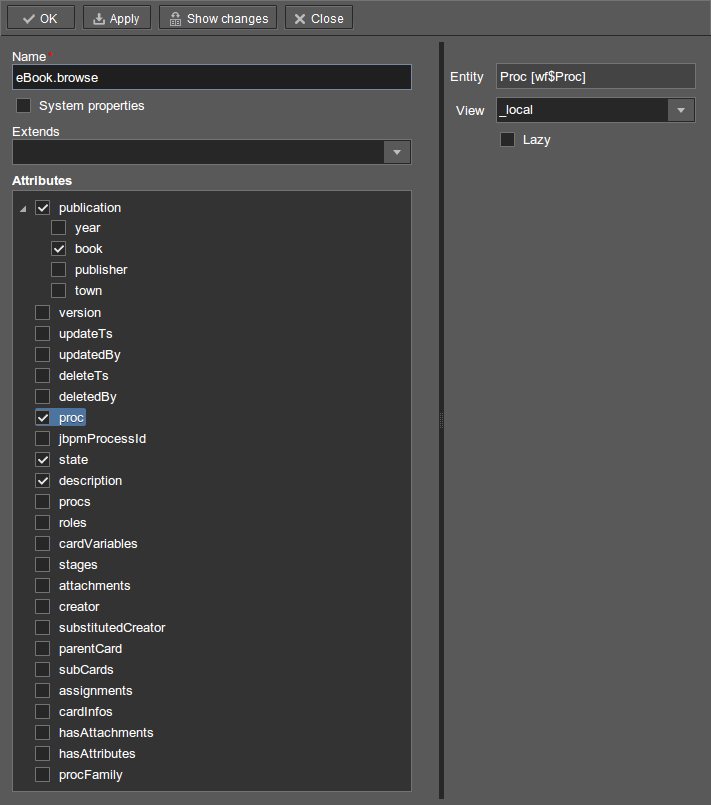
Task: Select the 'description' label in attributes
Action: pos(90,481)
